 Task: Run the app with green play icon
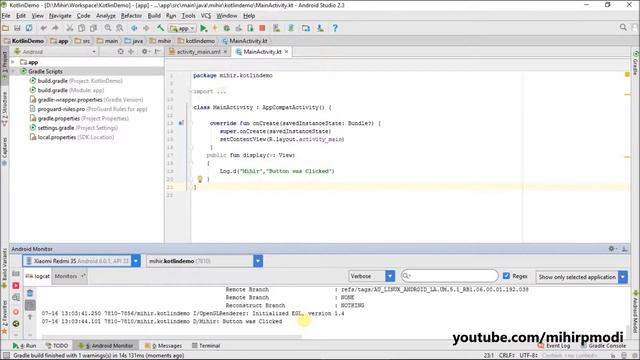(203, 28)
